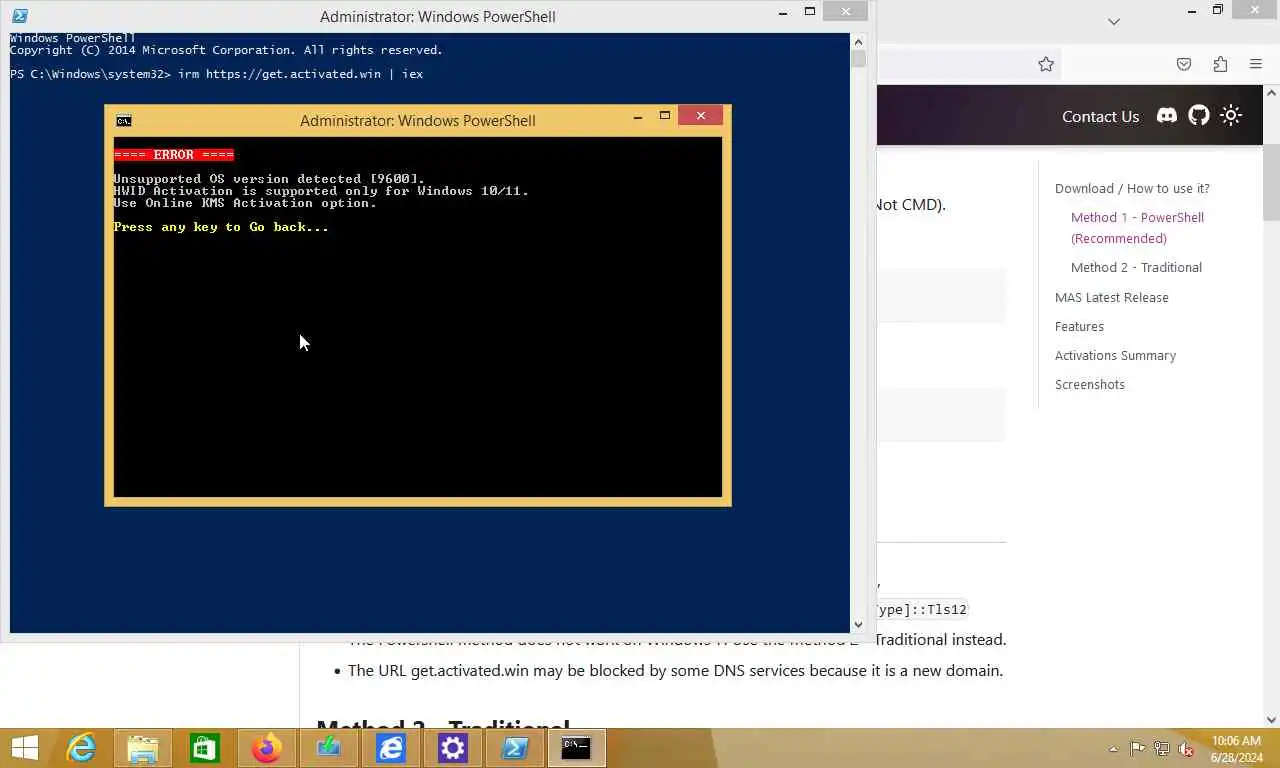
Task: Click the 'URL get.activated.win may be blocked' note
Action: click(675, 670)
